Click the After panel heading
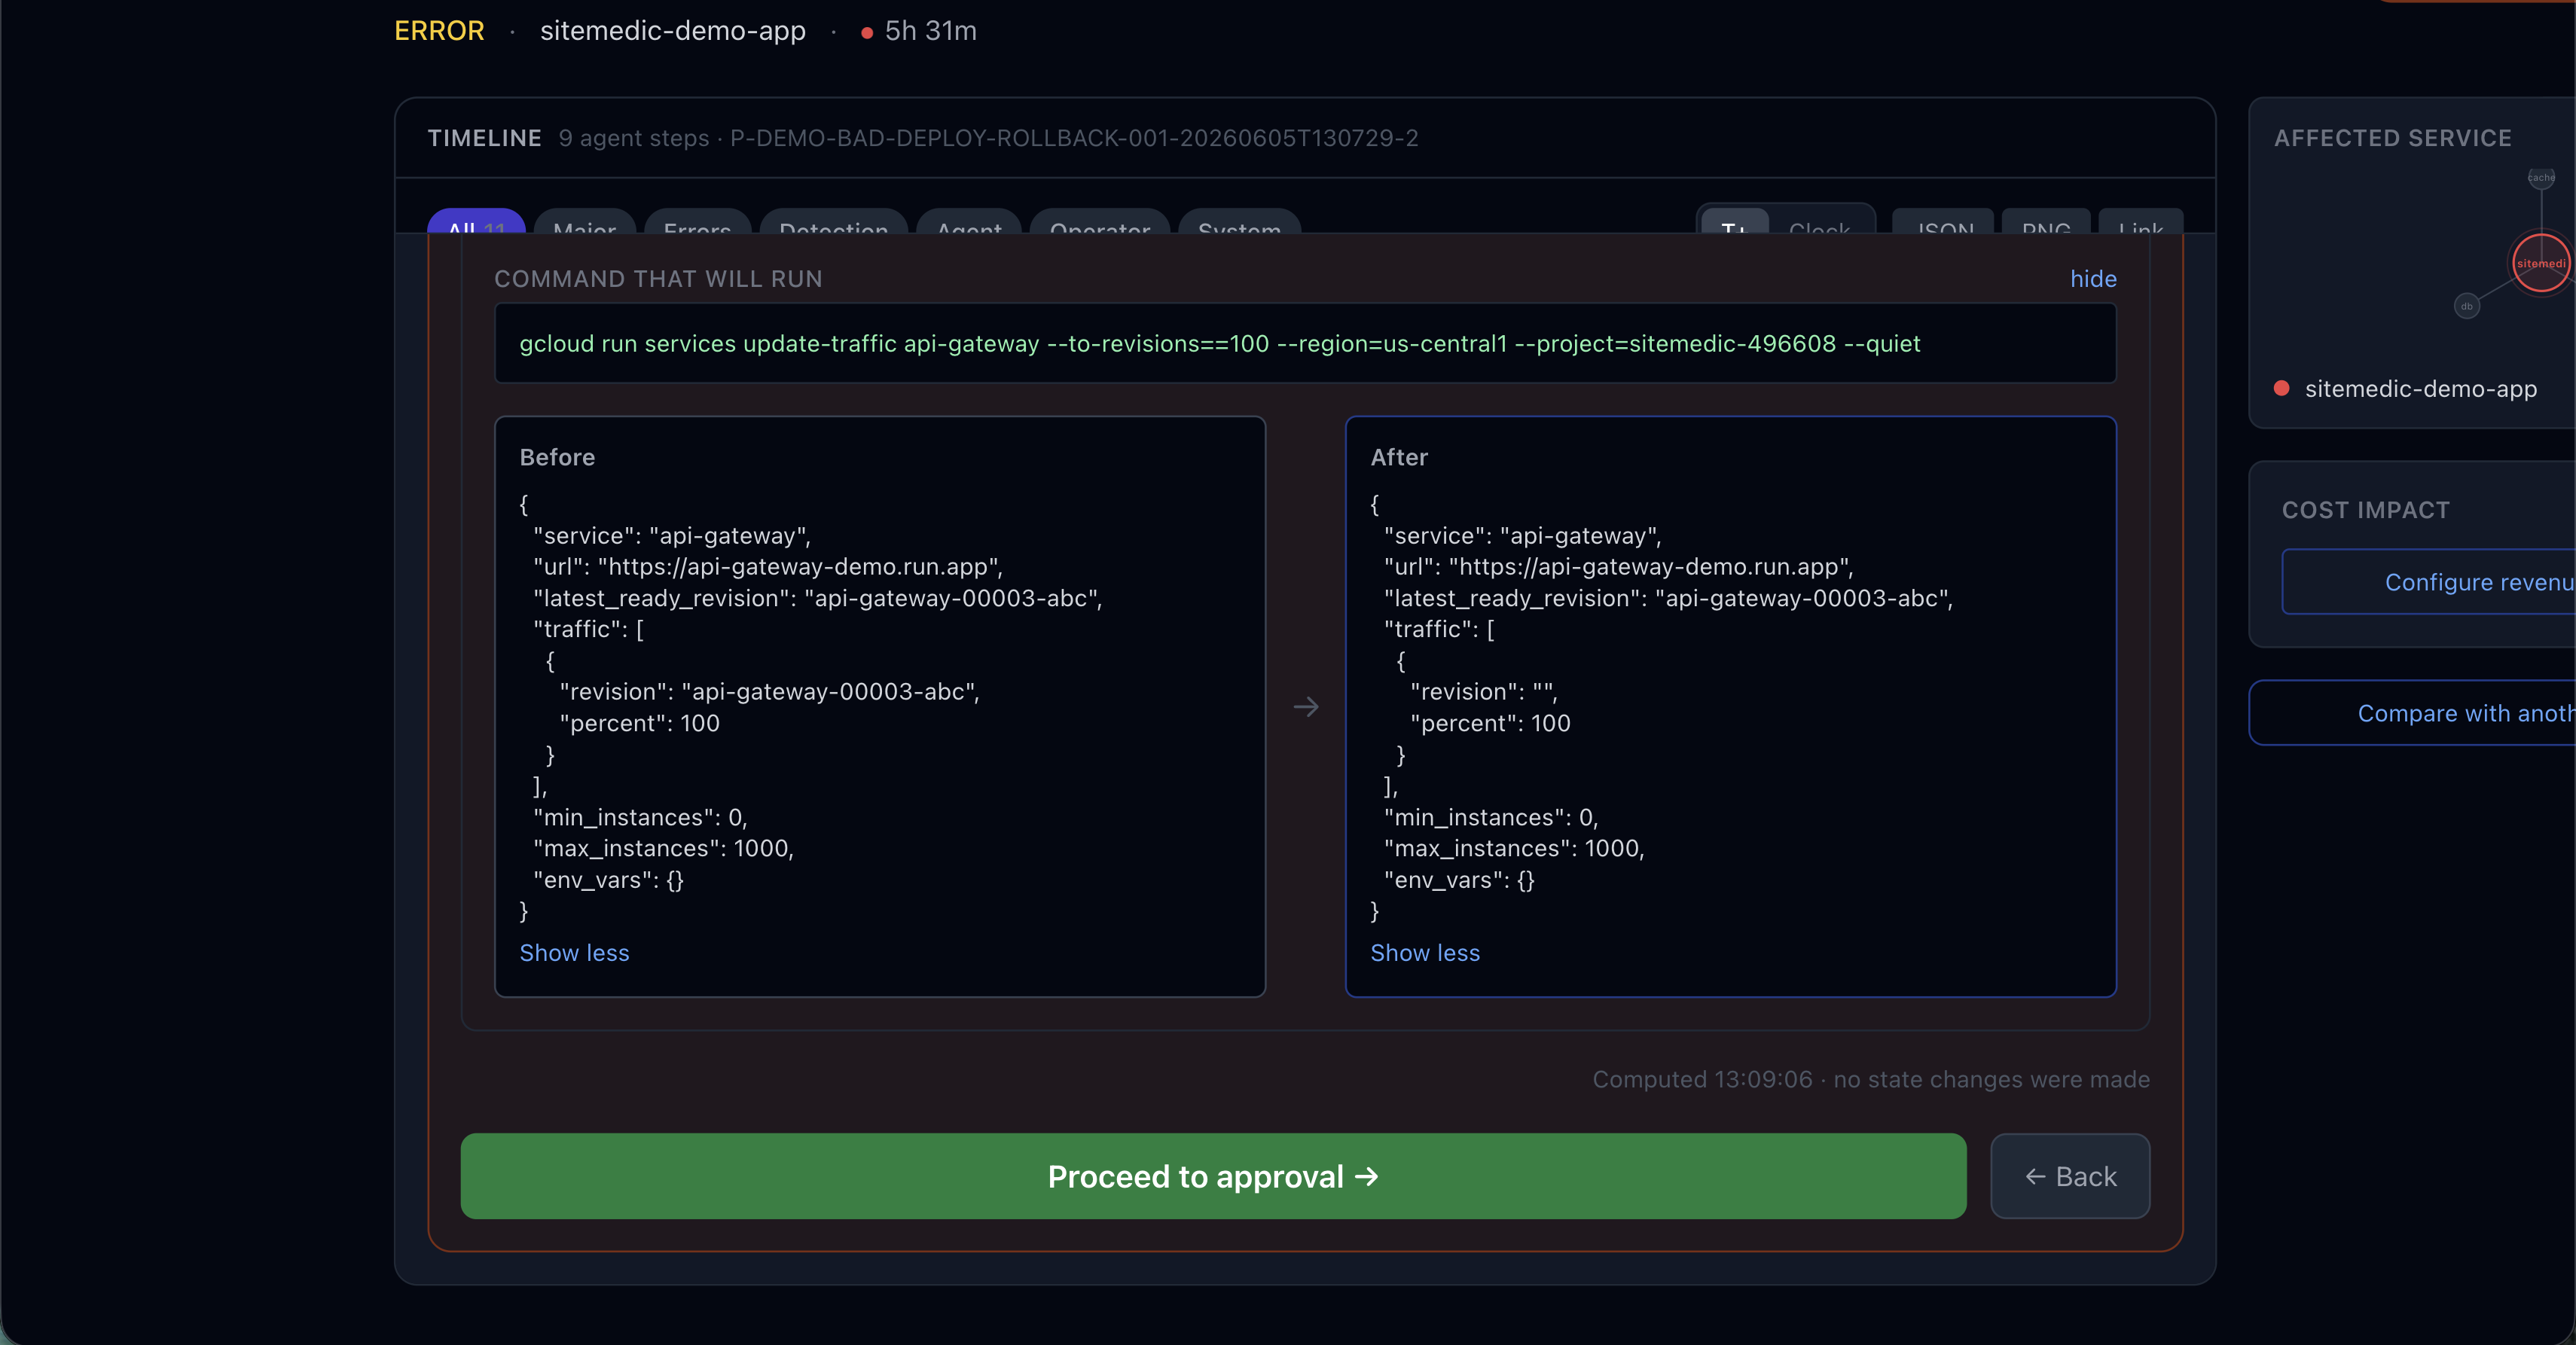 click(1398, 457)
